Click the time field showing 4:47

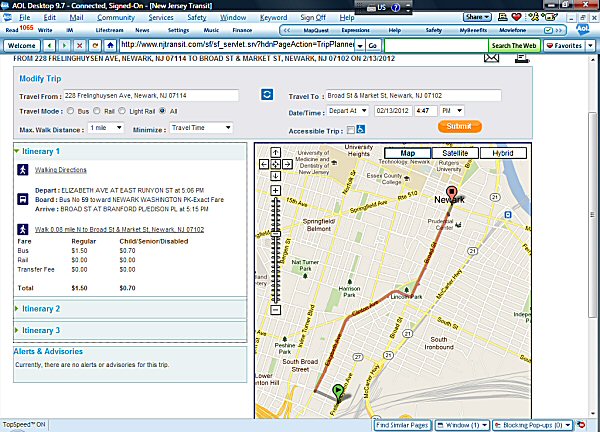tap(426, 111)
